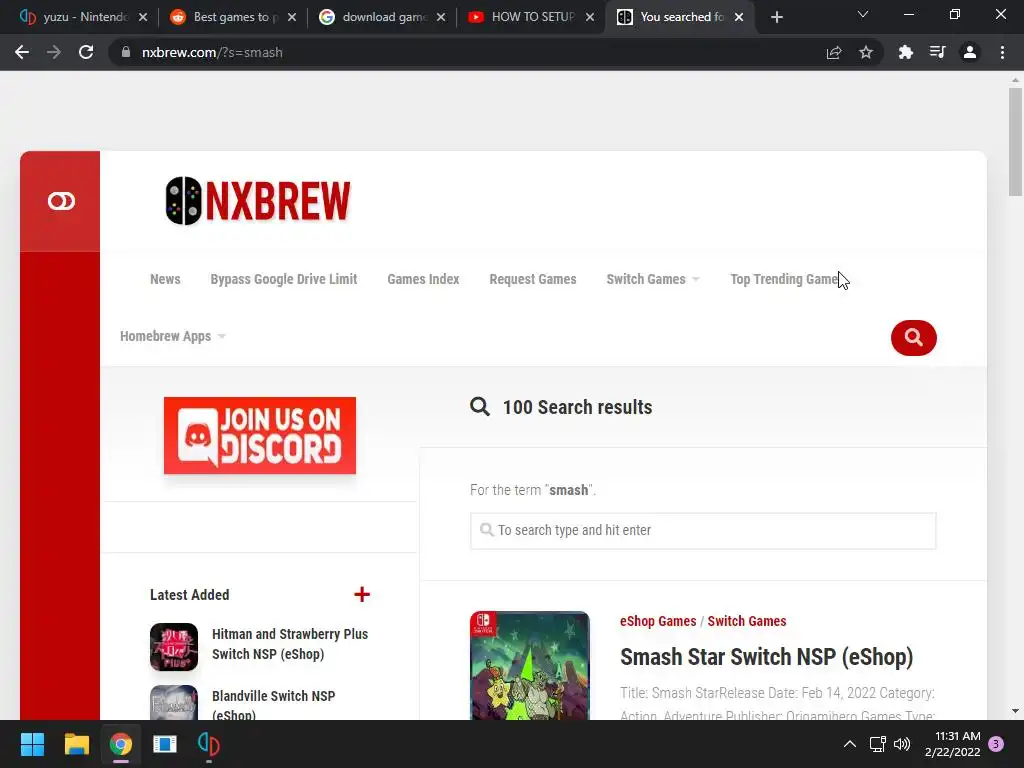
Task: Open network status tray icon
Action: click(877, 744)
